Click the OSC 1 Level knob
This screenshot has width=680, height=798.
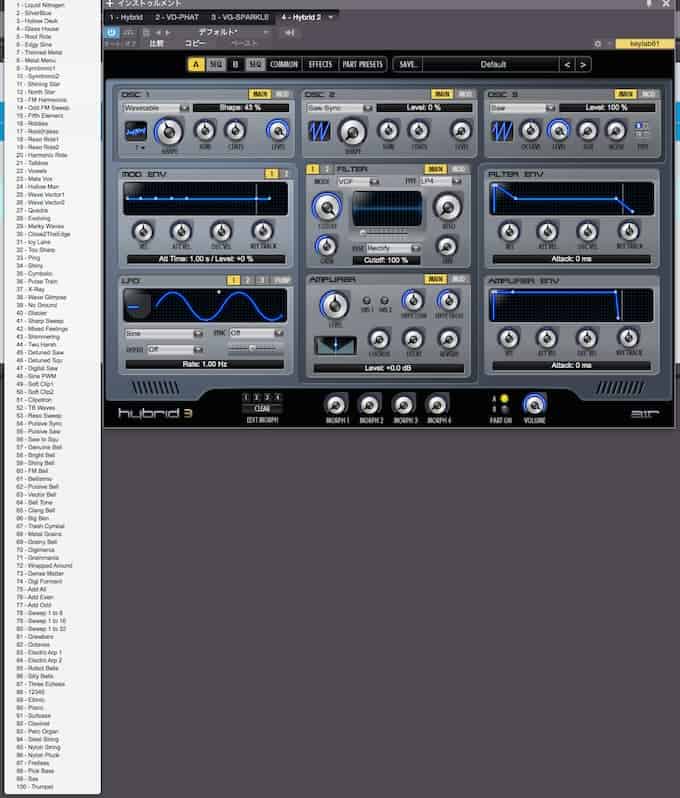(278, 131)
